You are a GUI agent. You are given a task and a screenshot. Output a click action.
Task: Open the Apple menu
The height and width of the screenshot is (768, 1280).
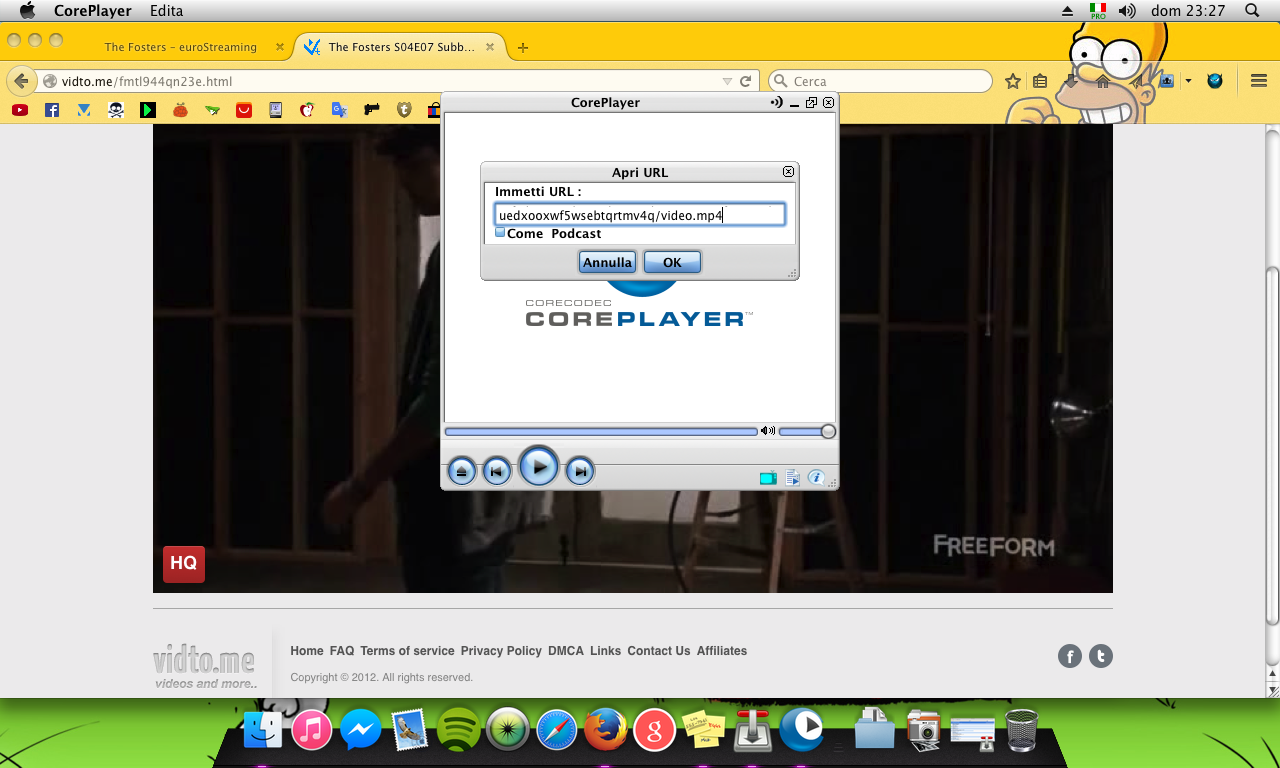(x=28, y=11)
